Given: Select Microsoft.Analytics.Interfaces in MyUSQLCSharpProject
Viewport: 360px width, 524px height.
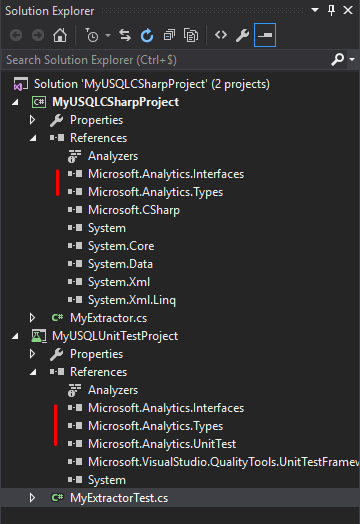Looking at the screenshot, I should [x=166, y=174].
